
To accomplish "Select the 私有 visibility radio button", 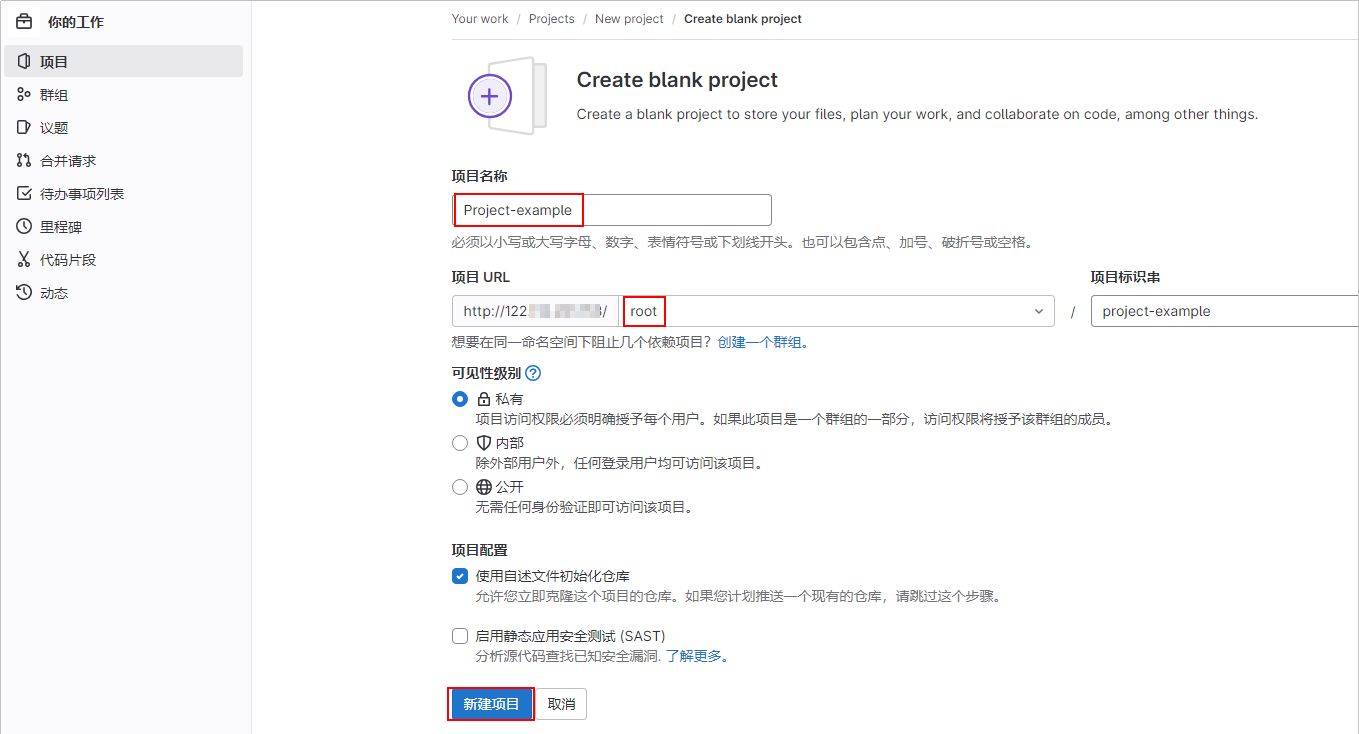I will 460,399.
